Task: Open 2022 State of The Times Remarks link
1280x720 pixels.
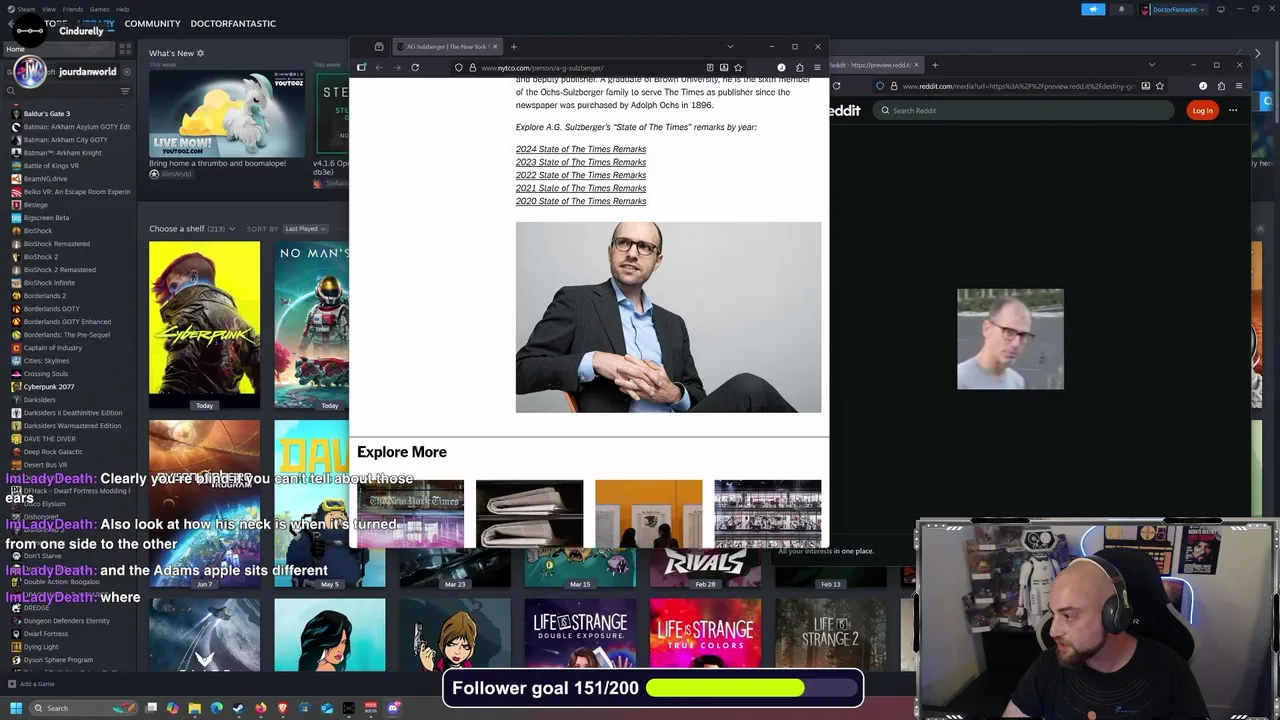Action: (581, 175)
